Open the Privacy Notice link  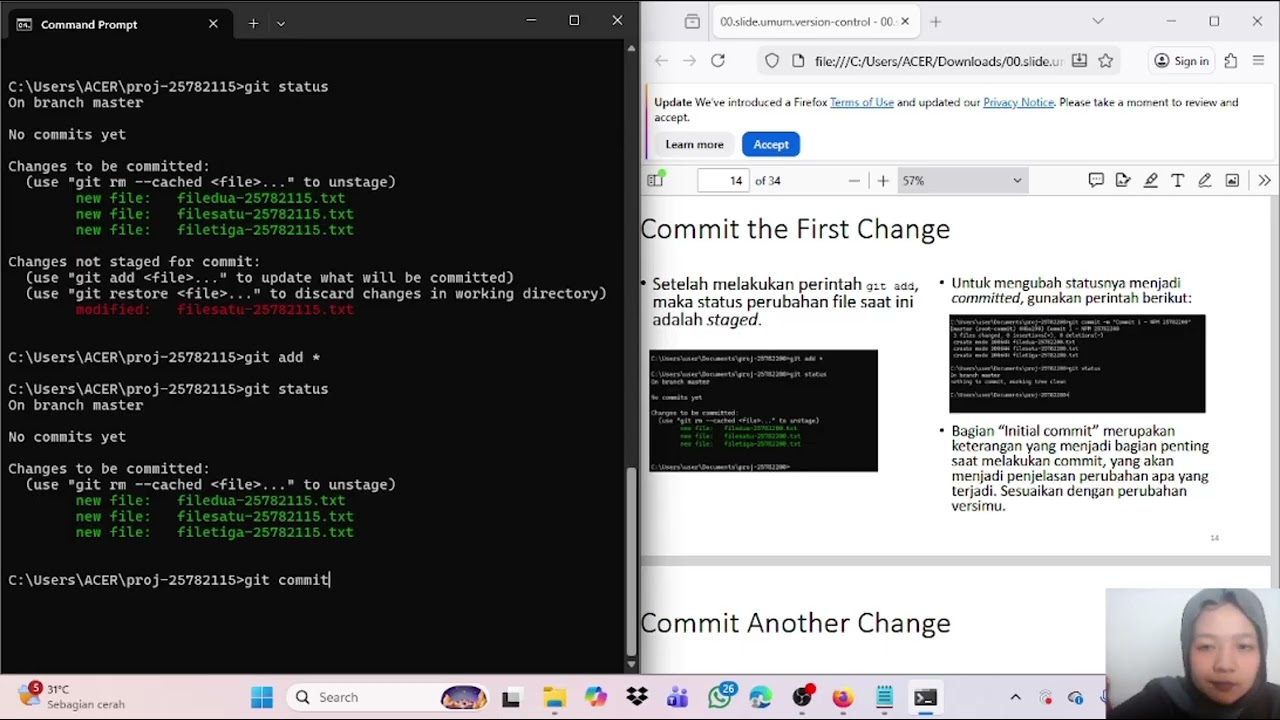1018,102
